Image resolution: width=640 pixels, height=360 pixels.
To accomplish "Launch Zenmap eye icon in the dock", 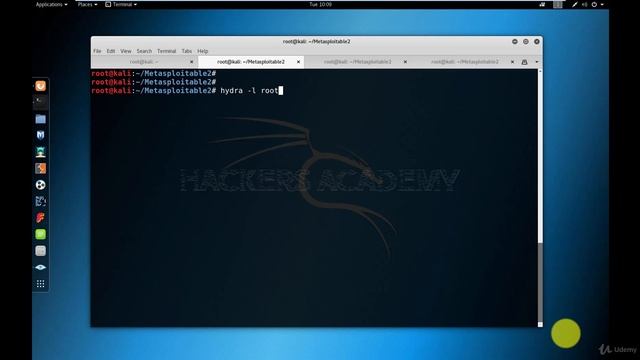I will (40, 267).
